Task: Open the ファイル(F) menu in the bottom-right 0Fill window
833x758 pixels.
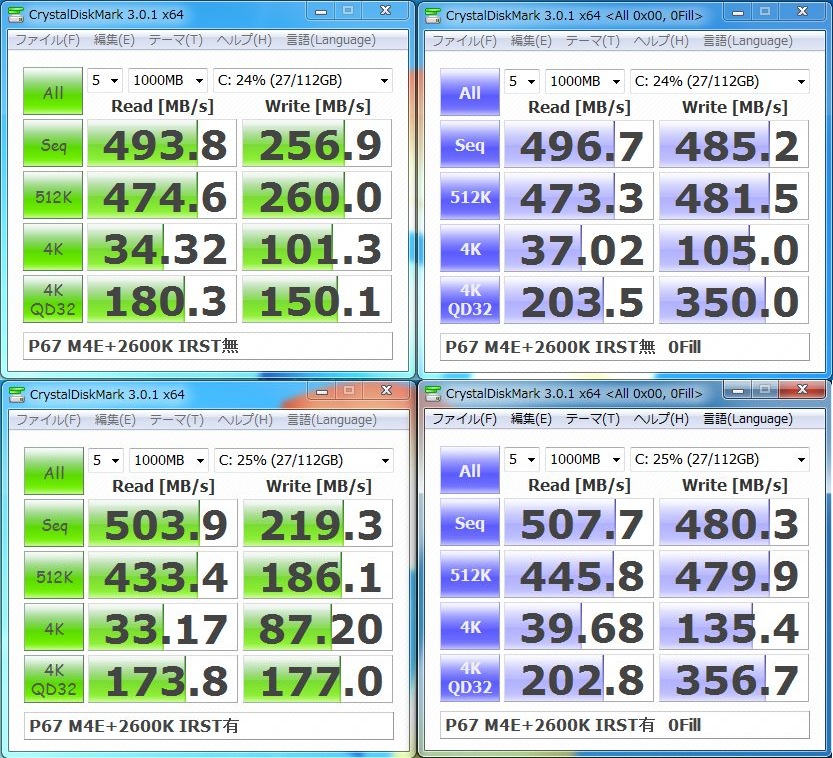Action: coord(464,419)
